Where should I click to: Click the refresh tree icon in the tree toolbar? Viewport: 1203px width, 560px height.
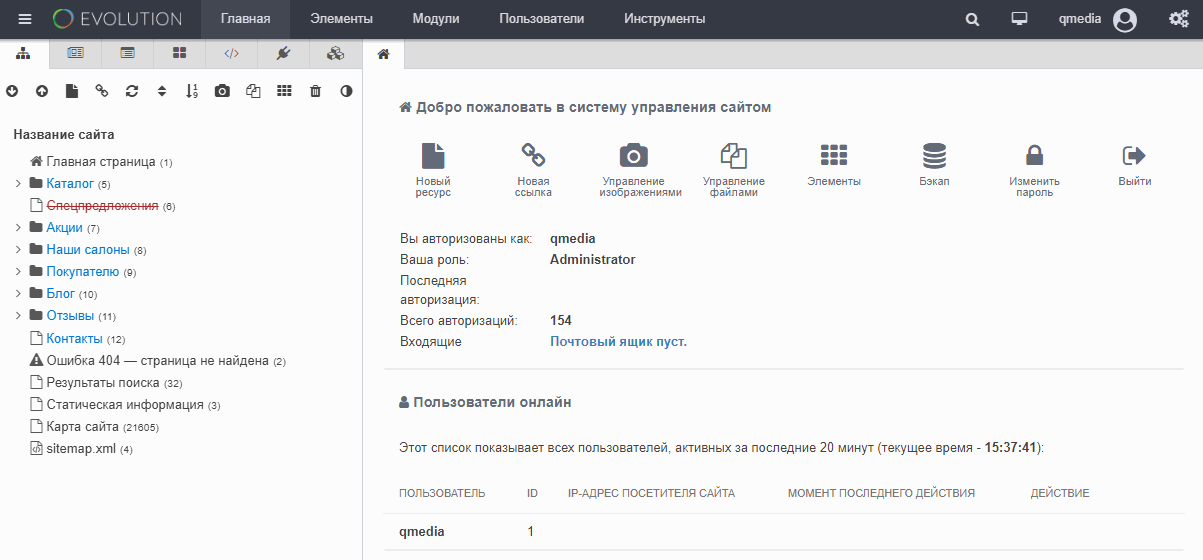131,91
